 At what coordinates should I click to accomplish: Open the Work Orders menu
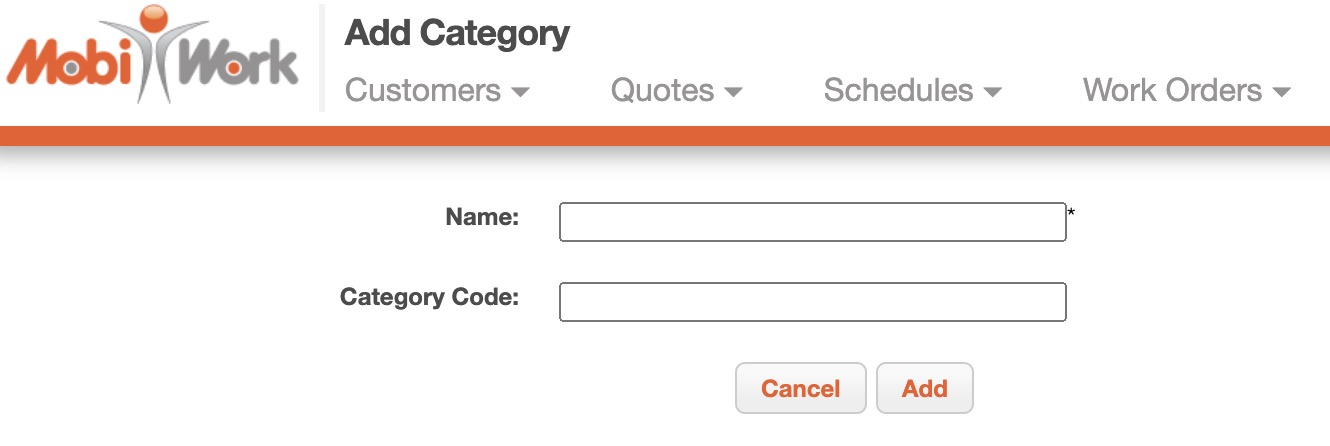pyautogui.click(x=1172, y=91)
